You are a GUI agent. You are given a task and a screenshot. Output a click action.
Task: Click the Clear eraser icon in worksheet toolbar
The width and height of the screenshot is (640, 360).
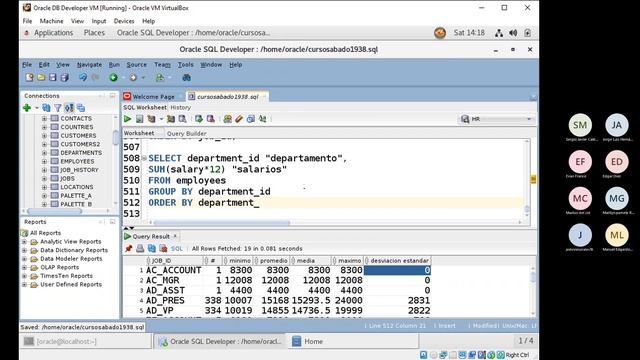239,119
